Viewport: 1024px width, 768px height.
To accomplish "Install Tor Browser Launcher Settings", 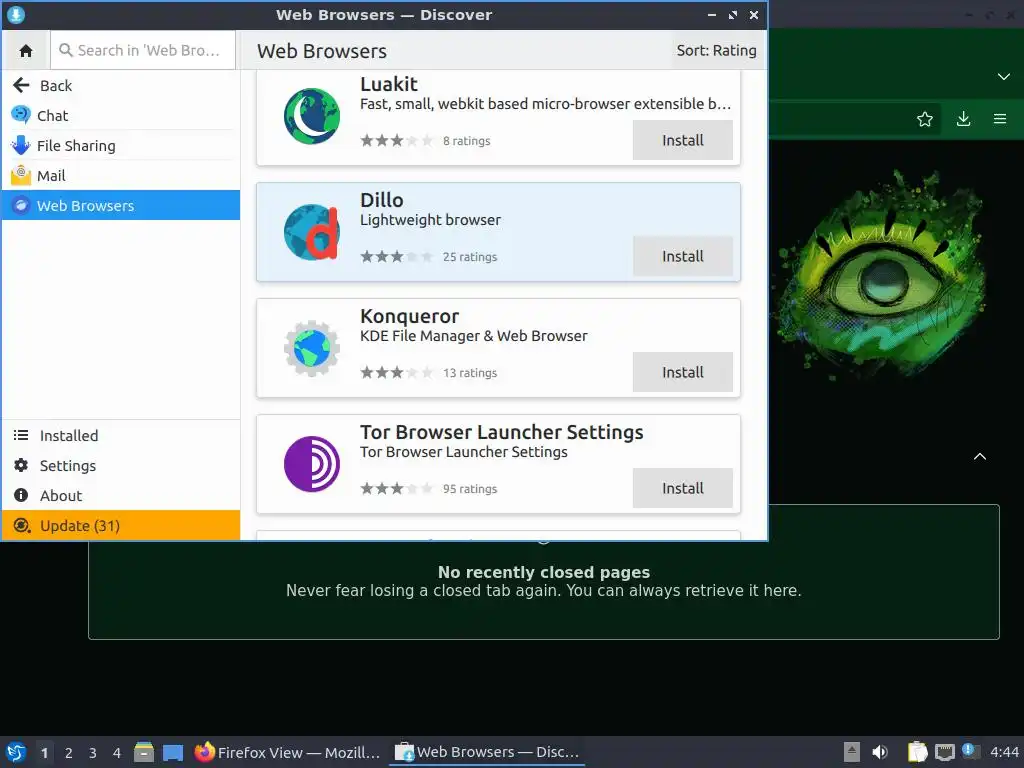I will 682,488.
